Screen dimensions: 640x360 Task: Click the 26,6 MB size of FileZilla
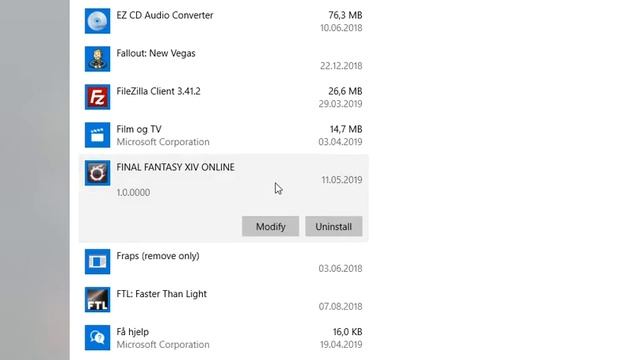point(345,91)
